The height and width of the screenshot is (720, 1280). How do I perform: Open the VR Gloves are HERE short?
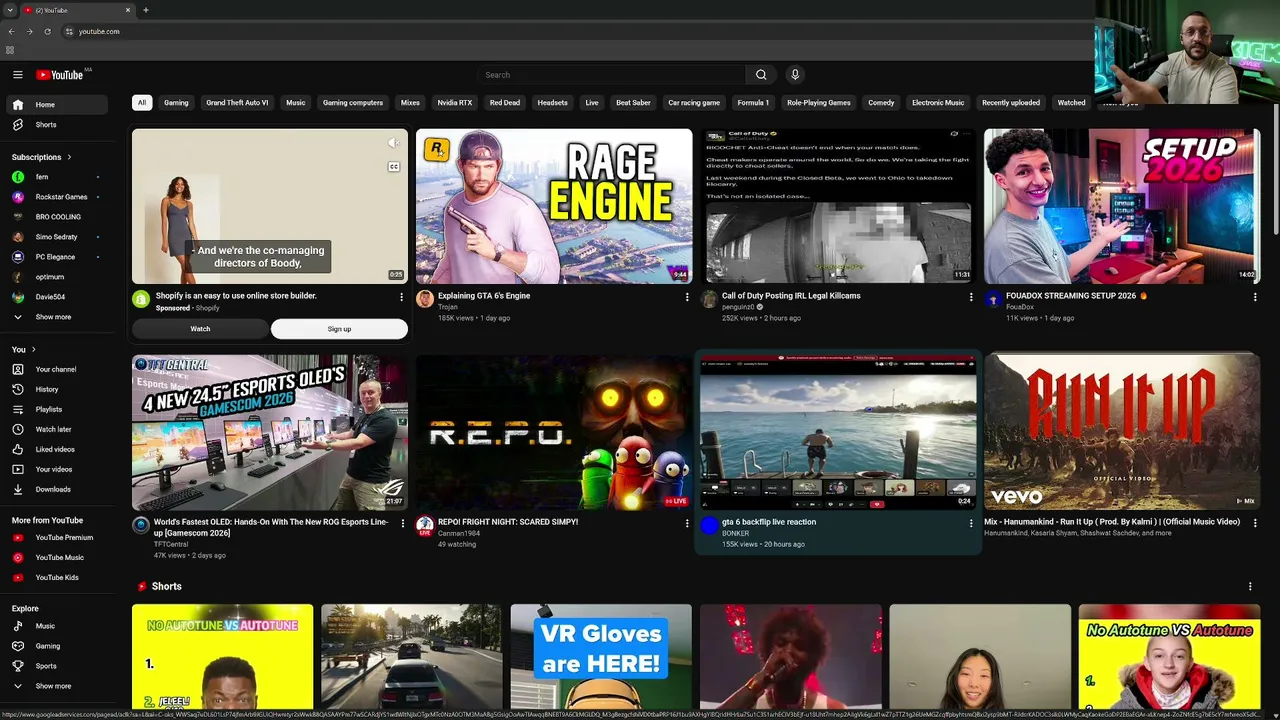point(601,657)
